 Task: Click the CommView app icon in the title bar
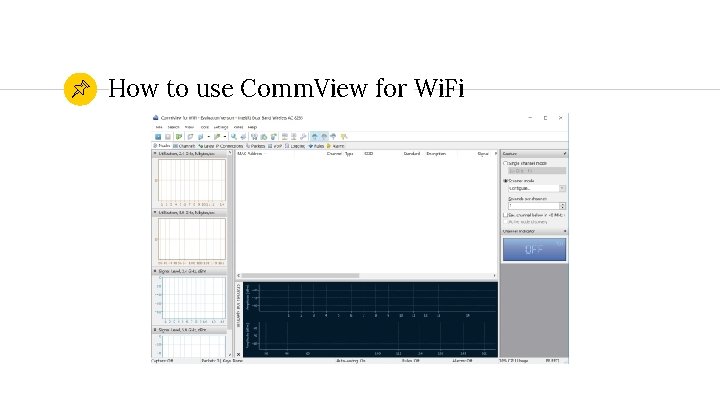[156, 118]
